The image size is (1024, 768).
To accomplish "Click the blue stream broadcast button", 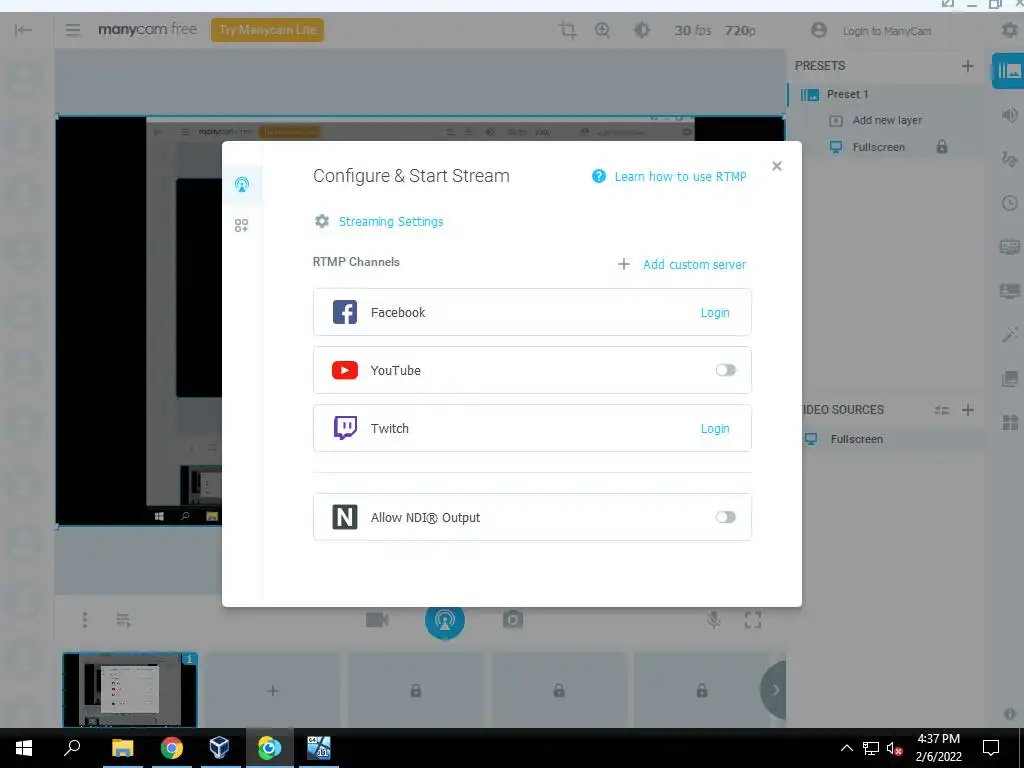I will coord(445,620).
